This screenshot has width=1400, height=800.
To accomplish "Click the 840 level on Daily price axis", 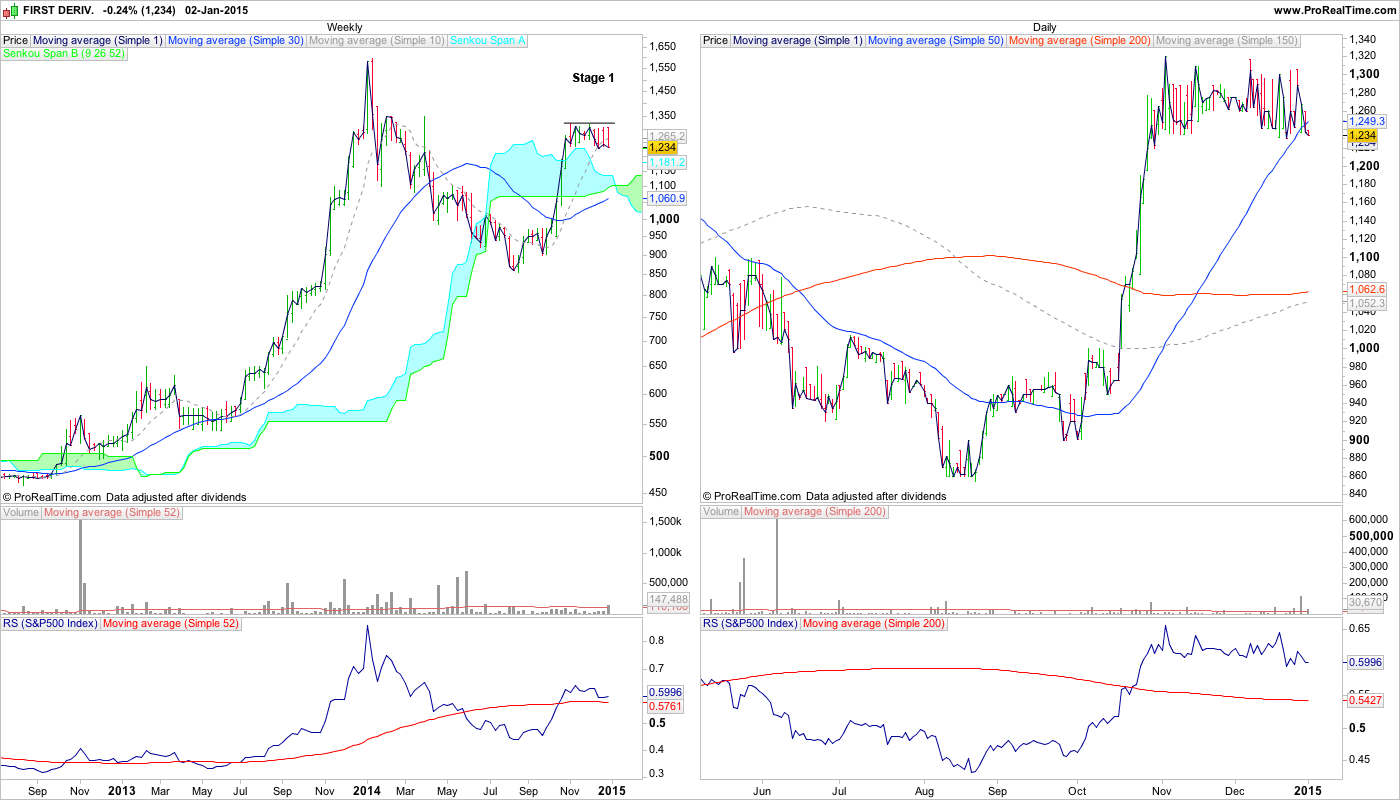I will click(1358, 493).
